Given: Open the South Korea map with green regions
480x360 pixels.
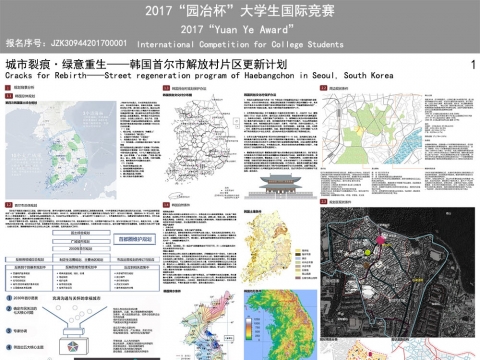Looking at the screenshot, I should point(61,150).
